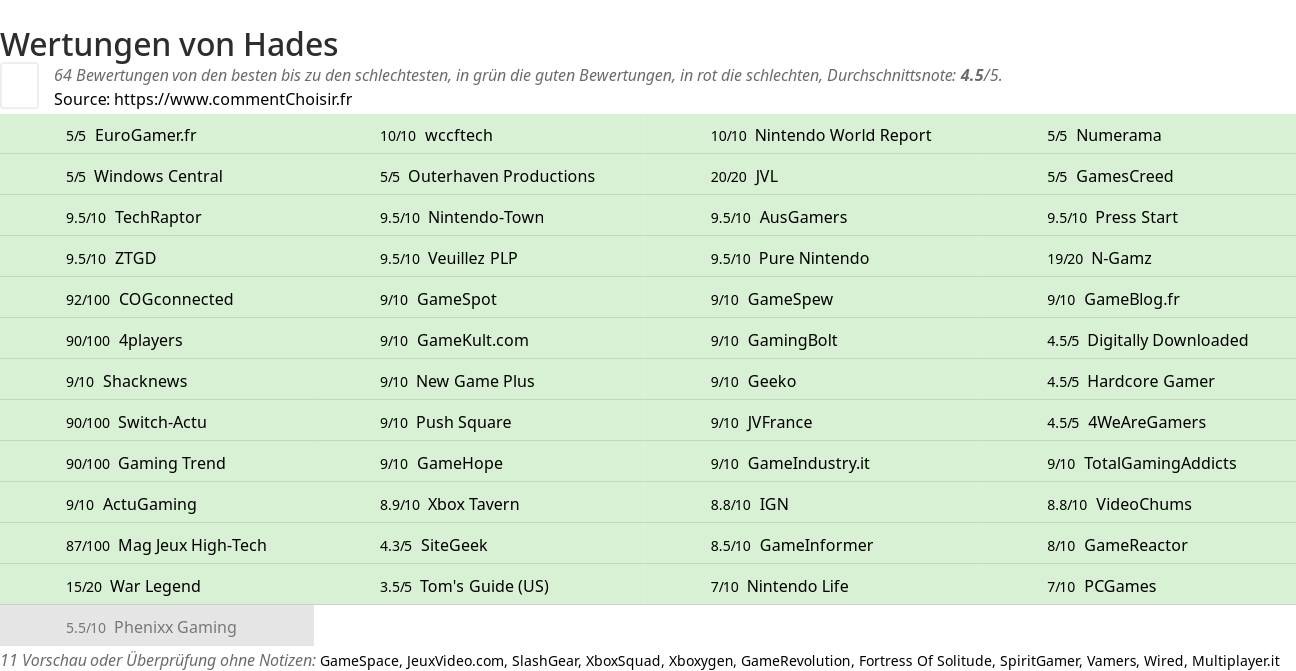
Task: Click the GameReactor 8/10 entry
Action: point(1118,545)
